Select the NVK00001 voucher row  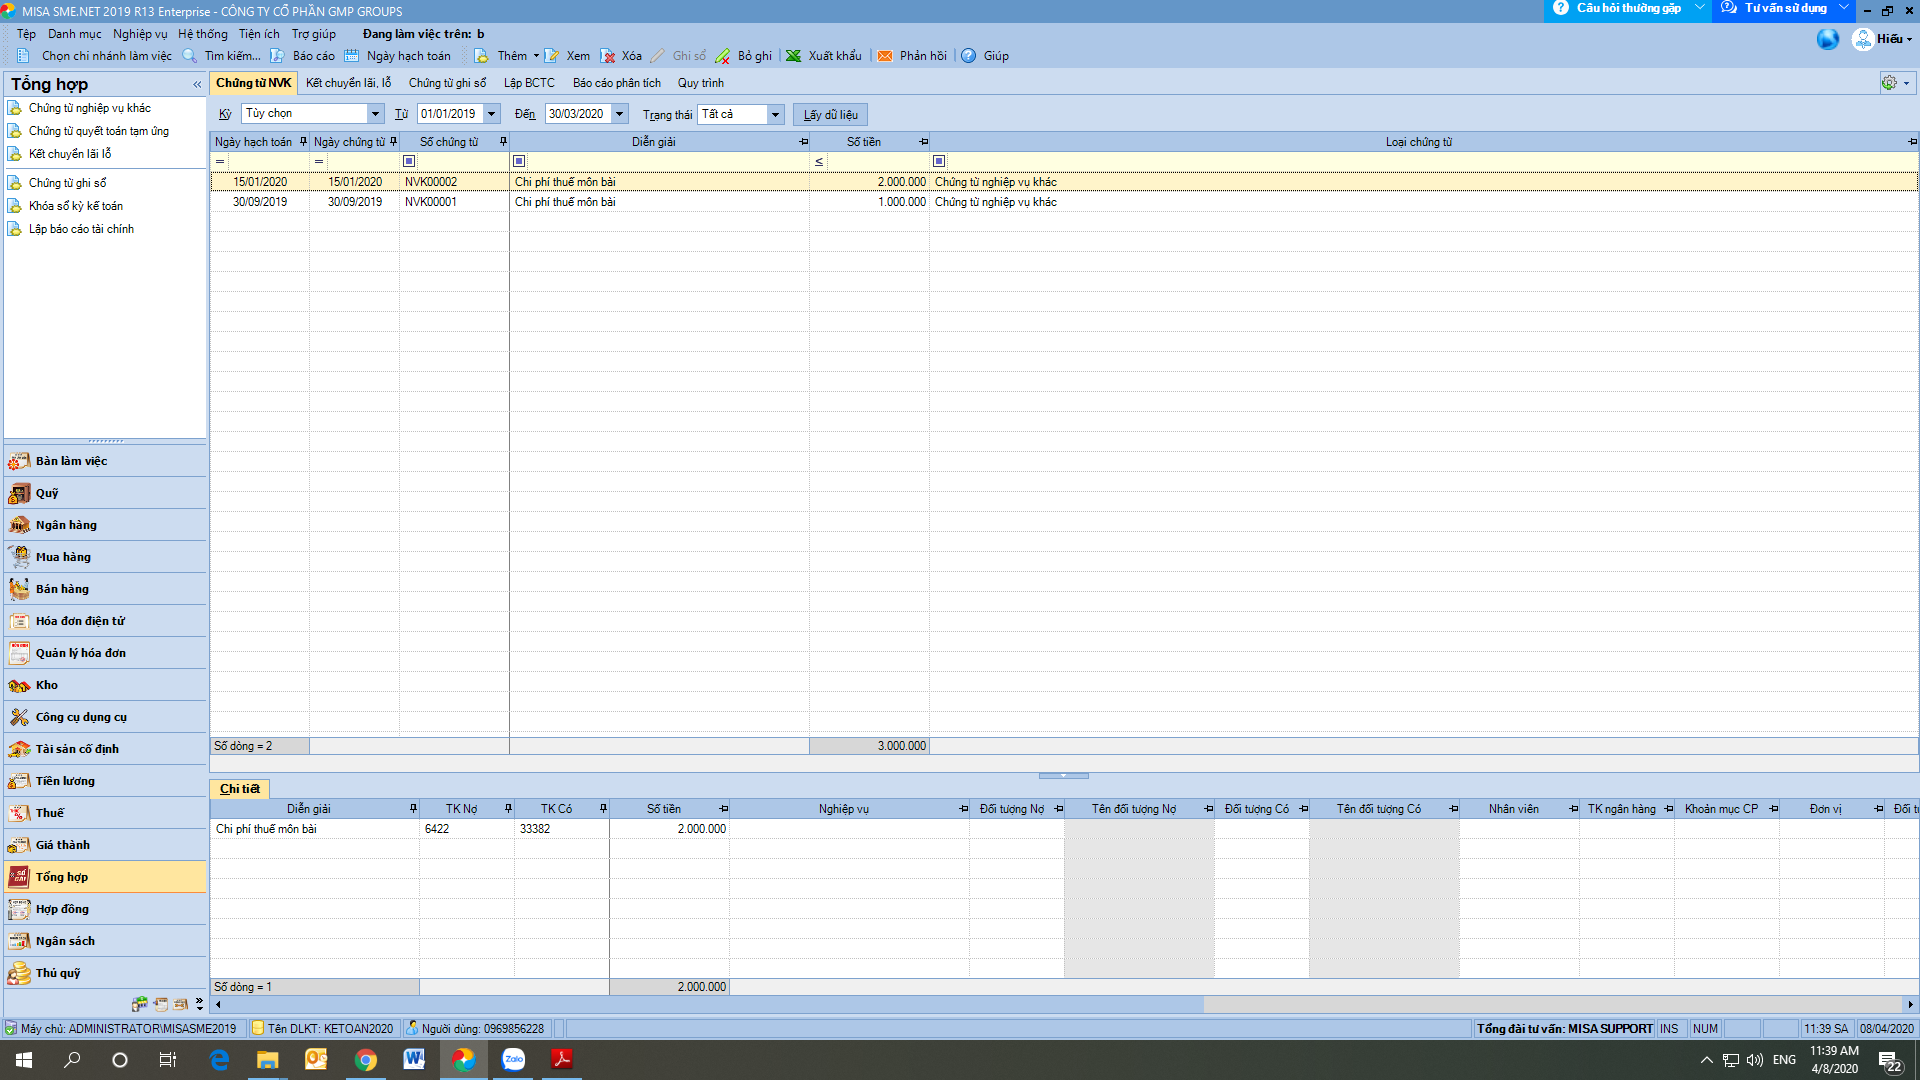click(431, 202)
